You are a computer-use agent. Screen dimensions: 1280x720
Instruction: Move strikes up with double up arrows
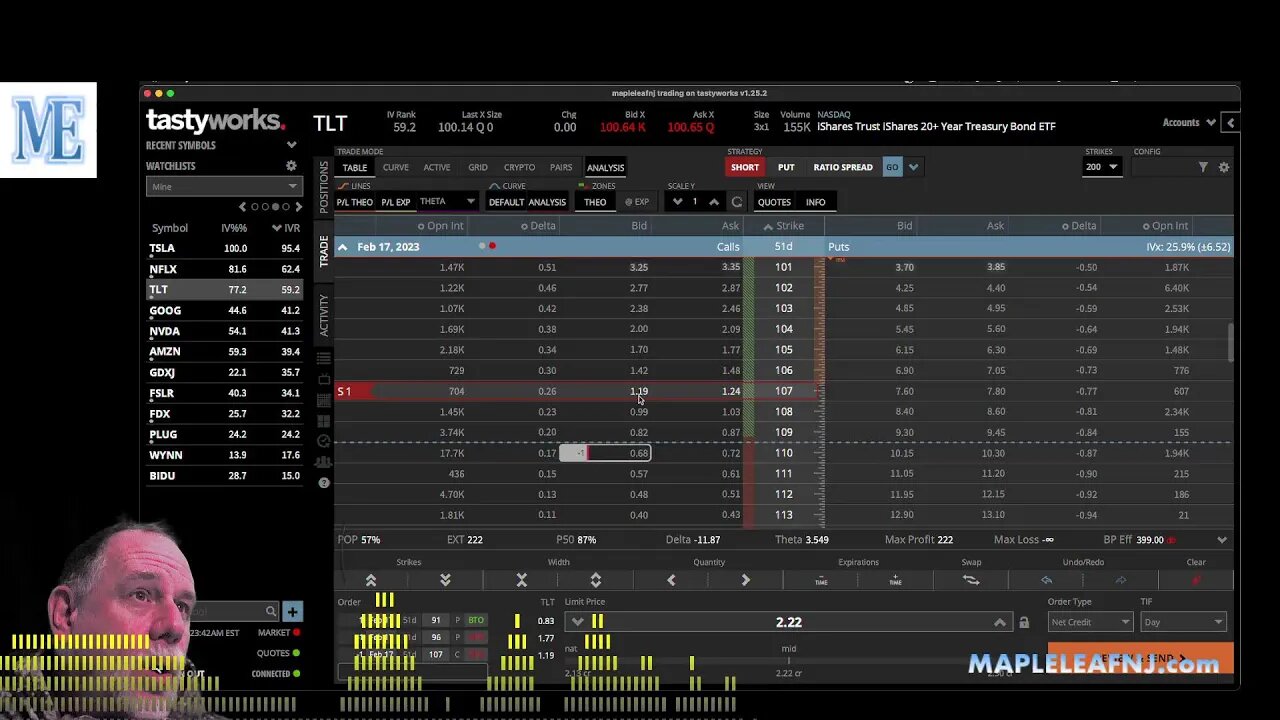pos(371,580)
